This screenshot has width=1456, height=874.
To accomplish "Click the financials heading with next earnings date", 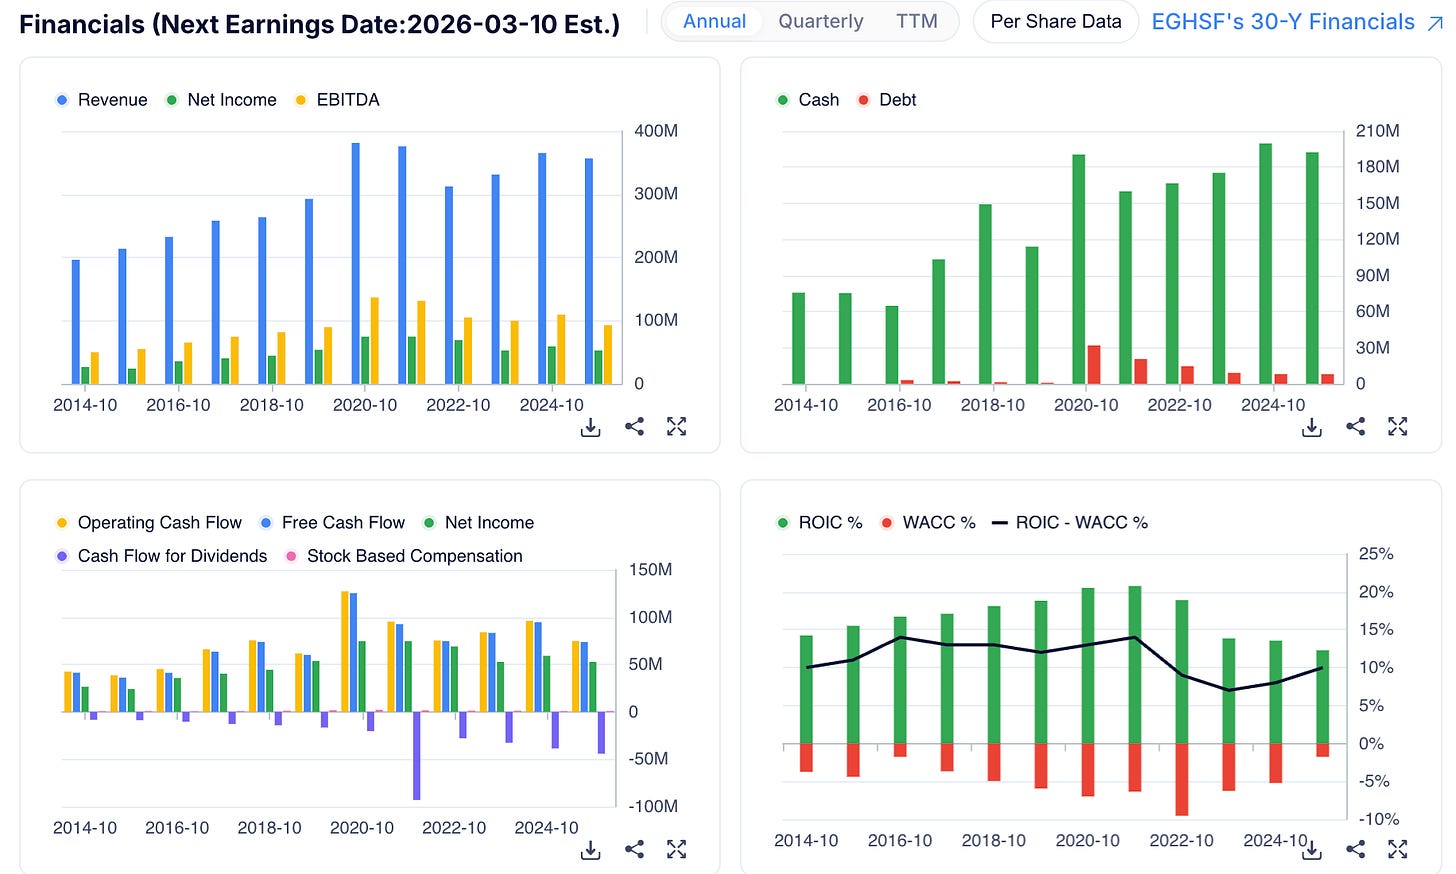I will click(320, 24).
